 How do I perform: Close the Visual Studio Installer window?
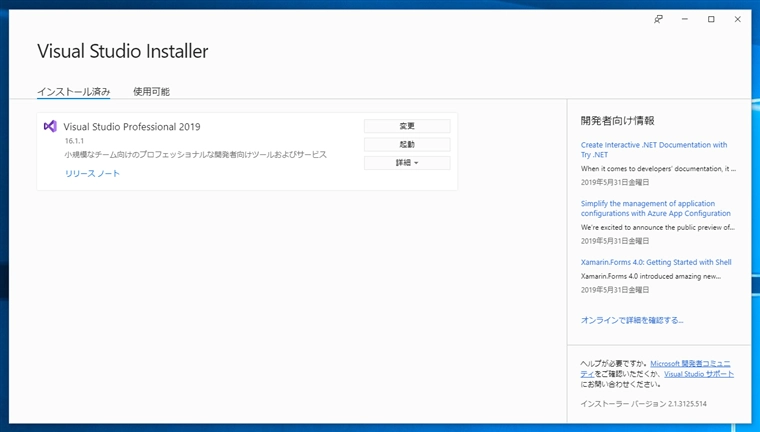click(x=738, y=19)
